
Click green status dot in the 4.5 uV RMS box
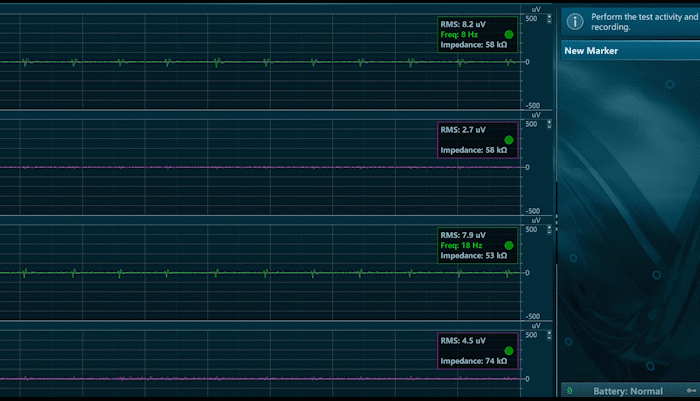[508, 351]
